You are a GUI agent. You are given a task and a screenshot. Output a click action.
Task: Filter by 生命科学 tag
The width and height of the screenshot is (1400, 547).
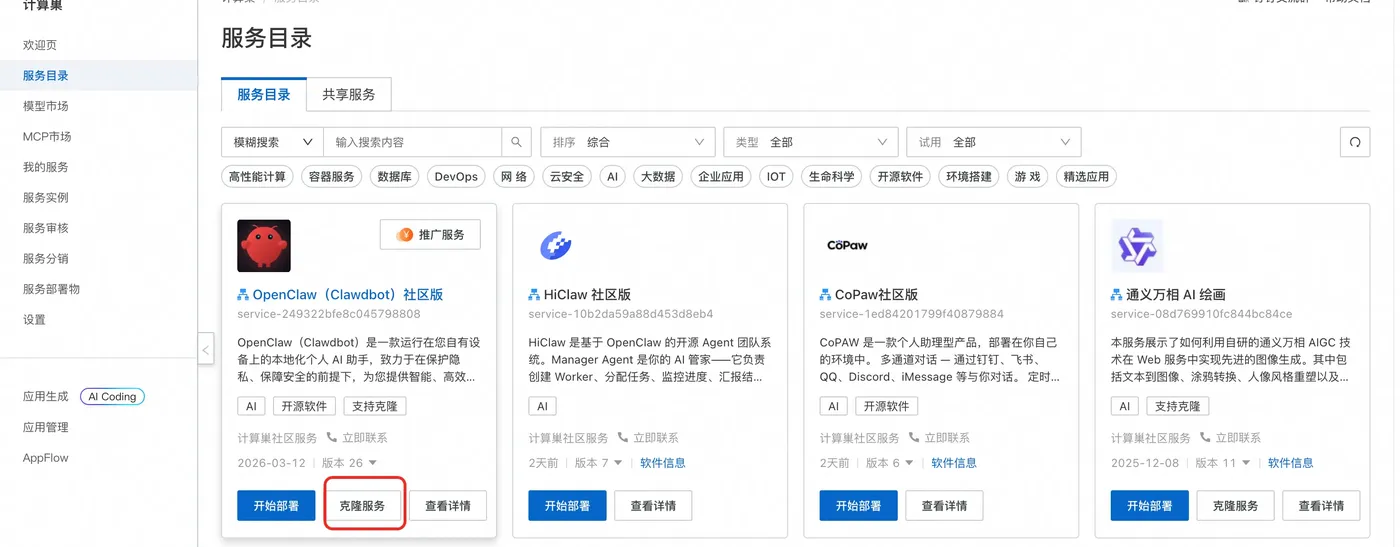pyautogui.click(x=832, y=177)
